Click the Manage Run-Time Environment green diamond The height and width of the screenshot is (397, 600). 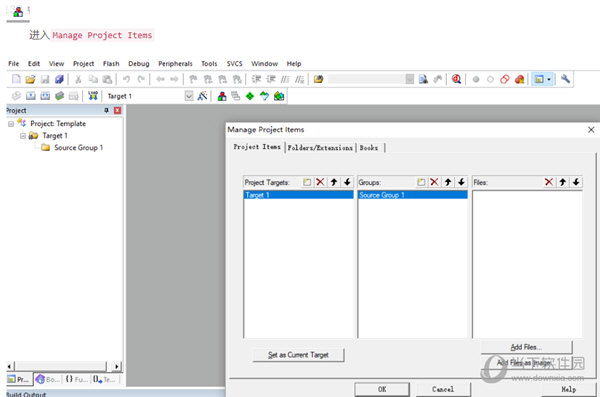click(250, 96)
